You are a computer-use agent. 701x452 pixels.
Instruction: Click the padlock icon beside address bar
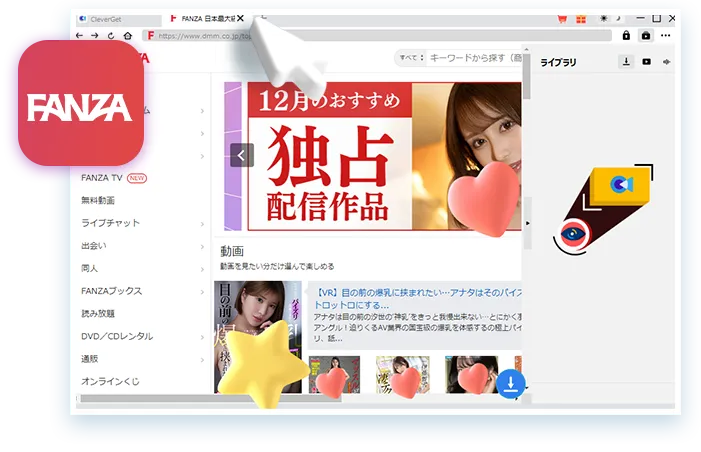click(626, 35)
